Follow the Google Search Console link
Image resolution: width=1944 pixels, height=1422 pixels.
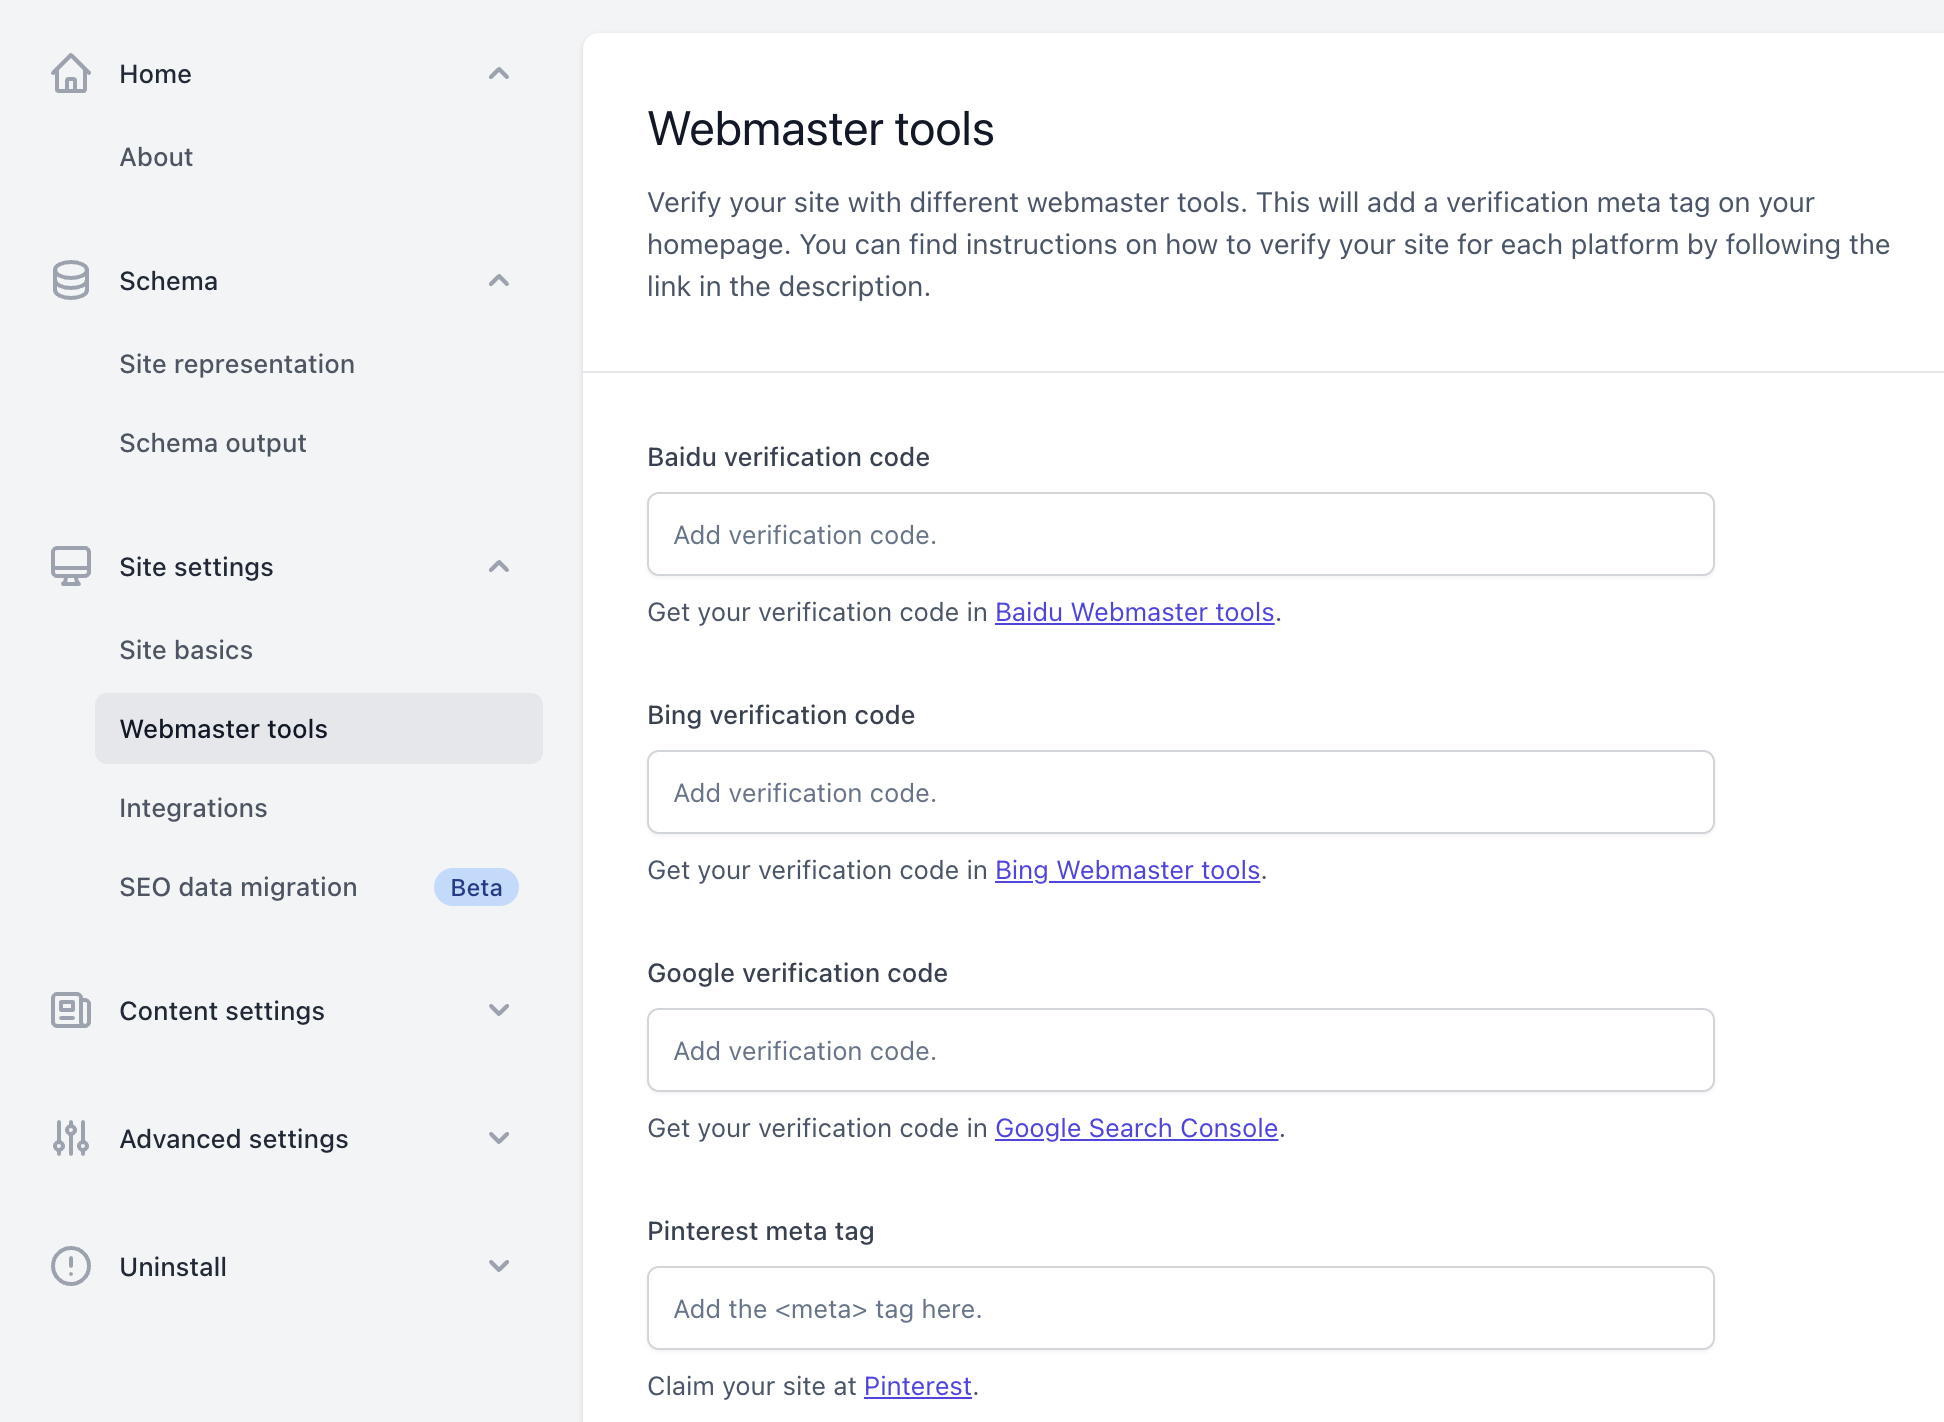click(x=1136, y=1128)
